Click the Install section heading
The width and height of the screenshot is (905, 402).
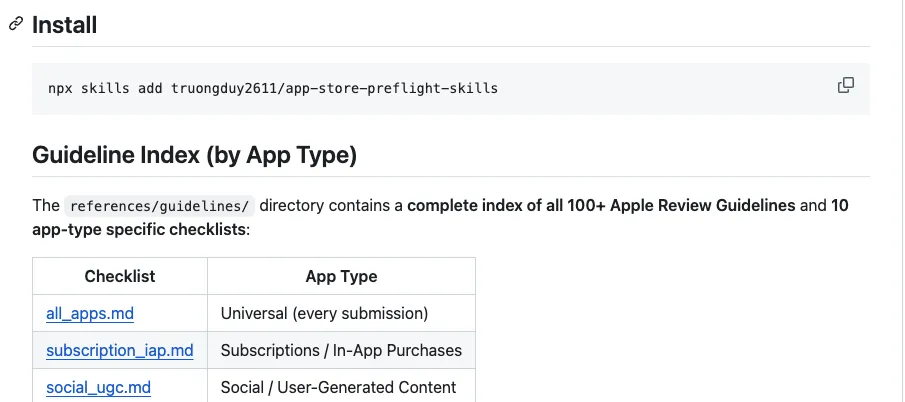[x=65, y=25]
